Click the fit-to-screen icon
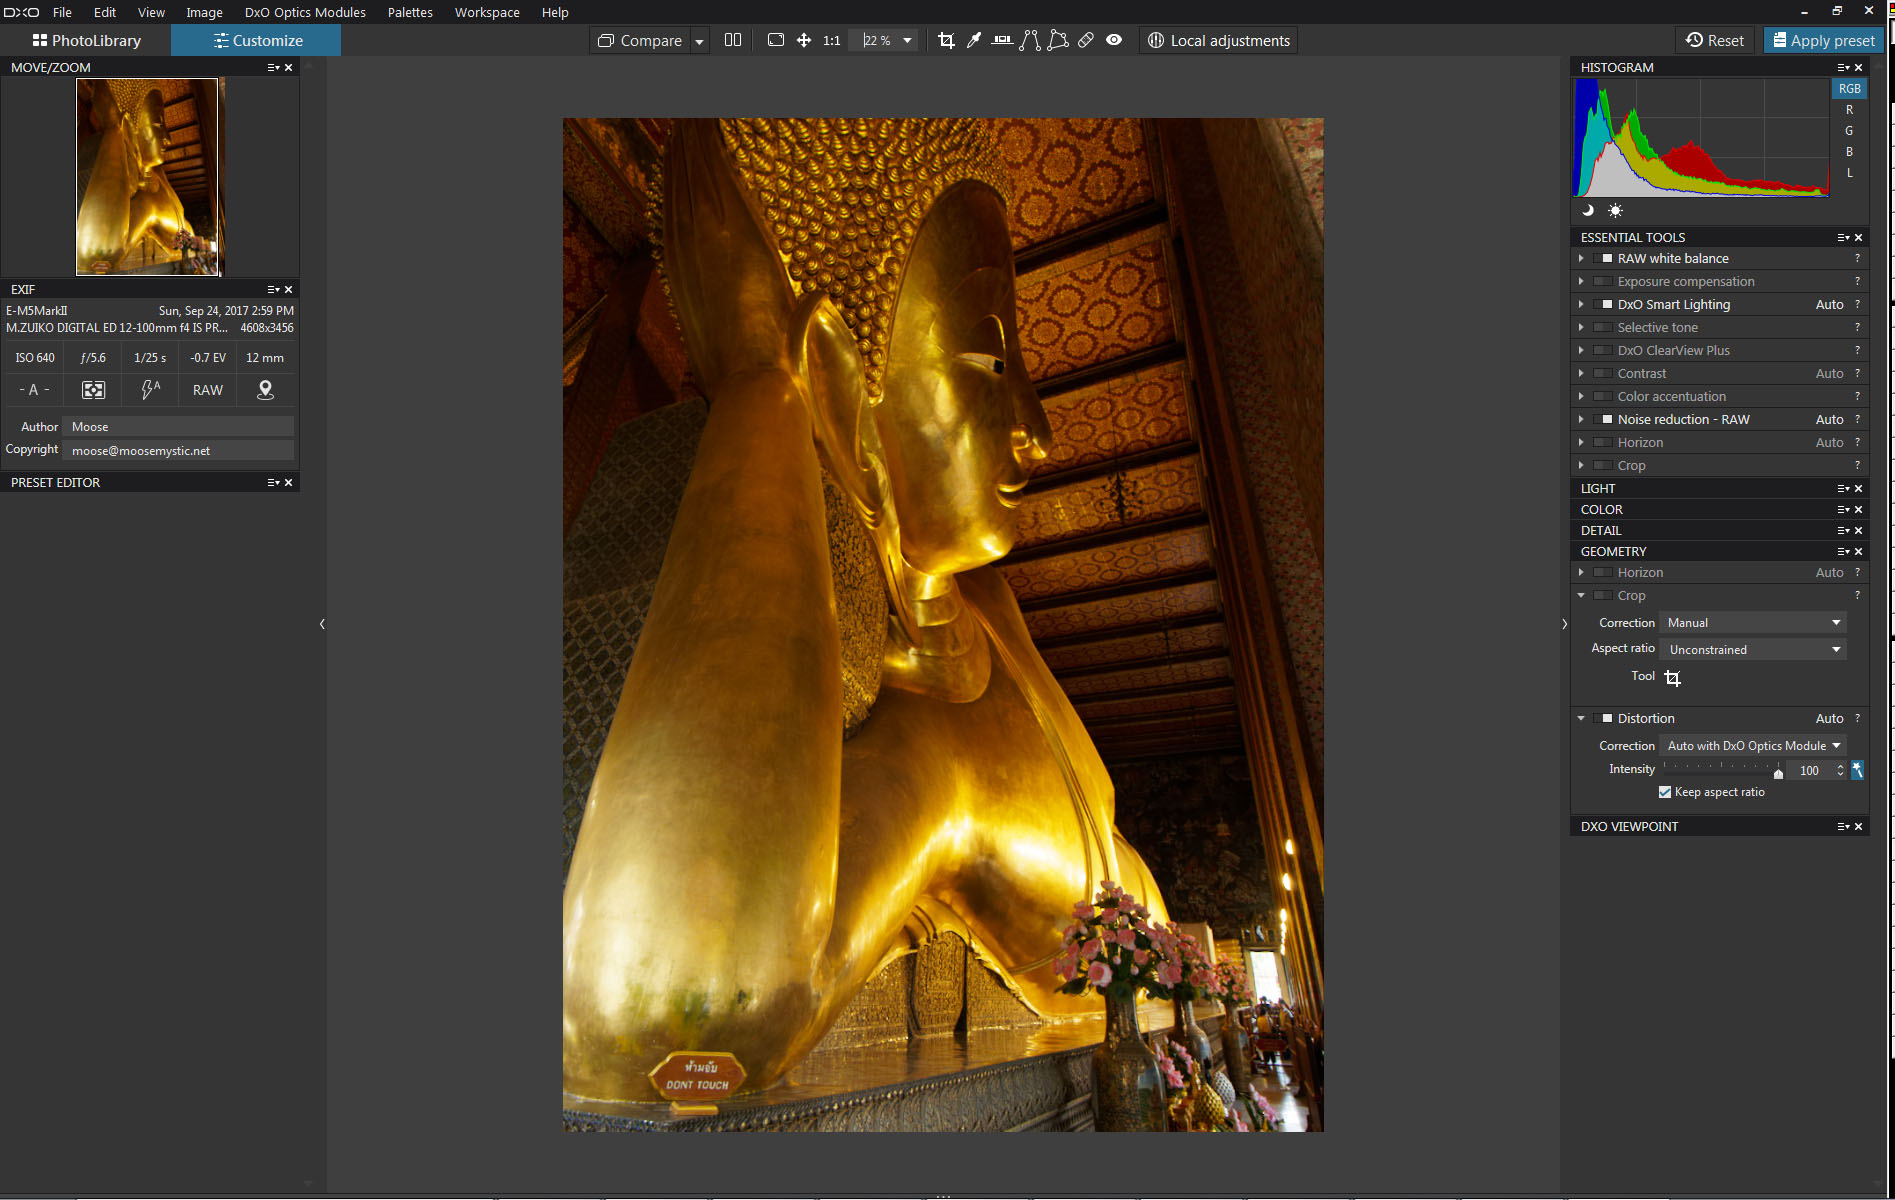Viewport: 1895px width, 1200px height. click(x=776, y=40)
